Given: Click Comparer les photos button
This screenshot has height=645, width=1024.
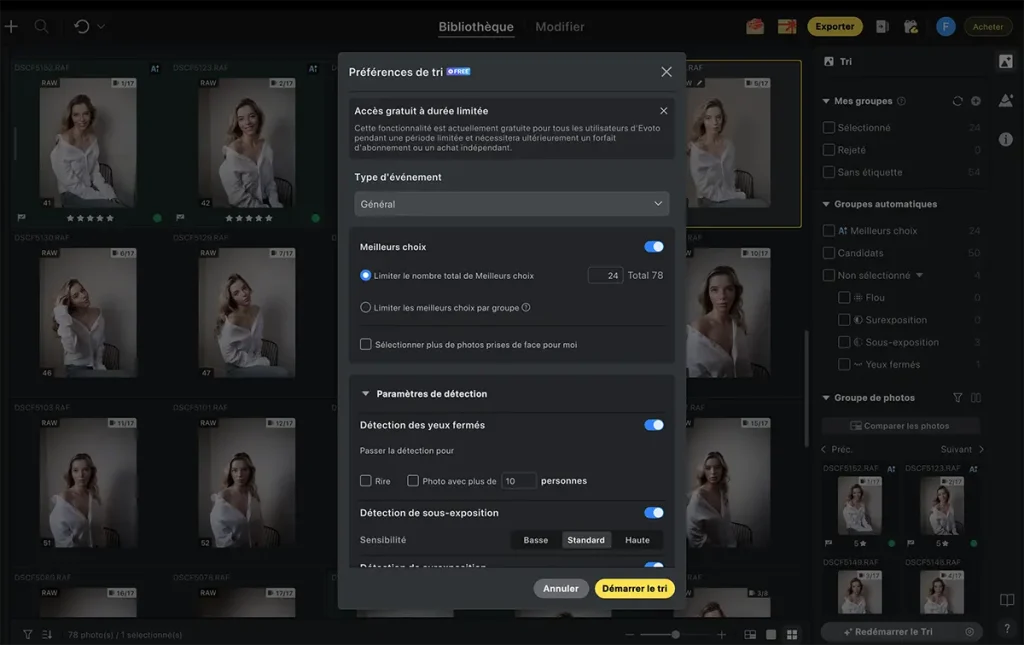Looking at the screenshot, I should coord(900,426).
